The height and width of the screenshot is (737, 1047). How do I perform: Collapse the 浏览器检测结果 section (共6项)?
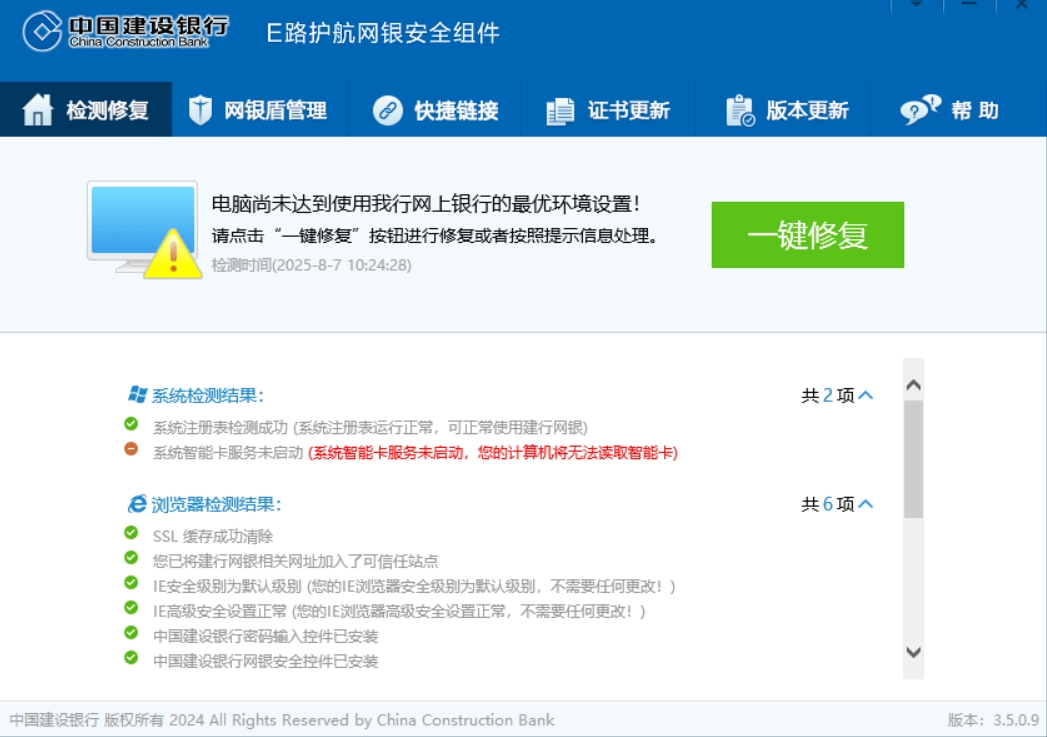pos(865,504)
